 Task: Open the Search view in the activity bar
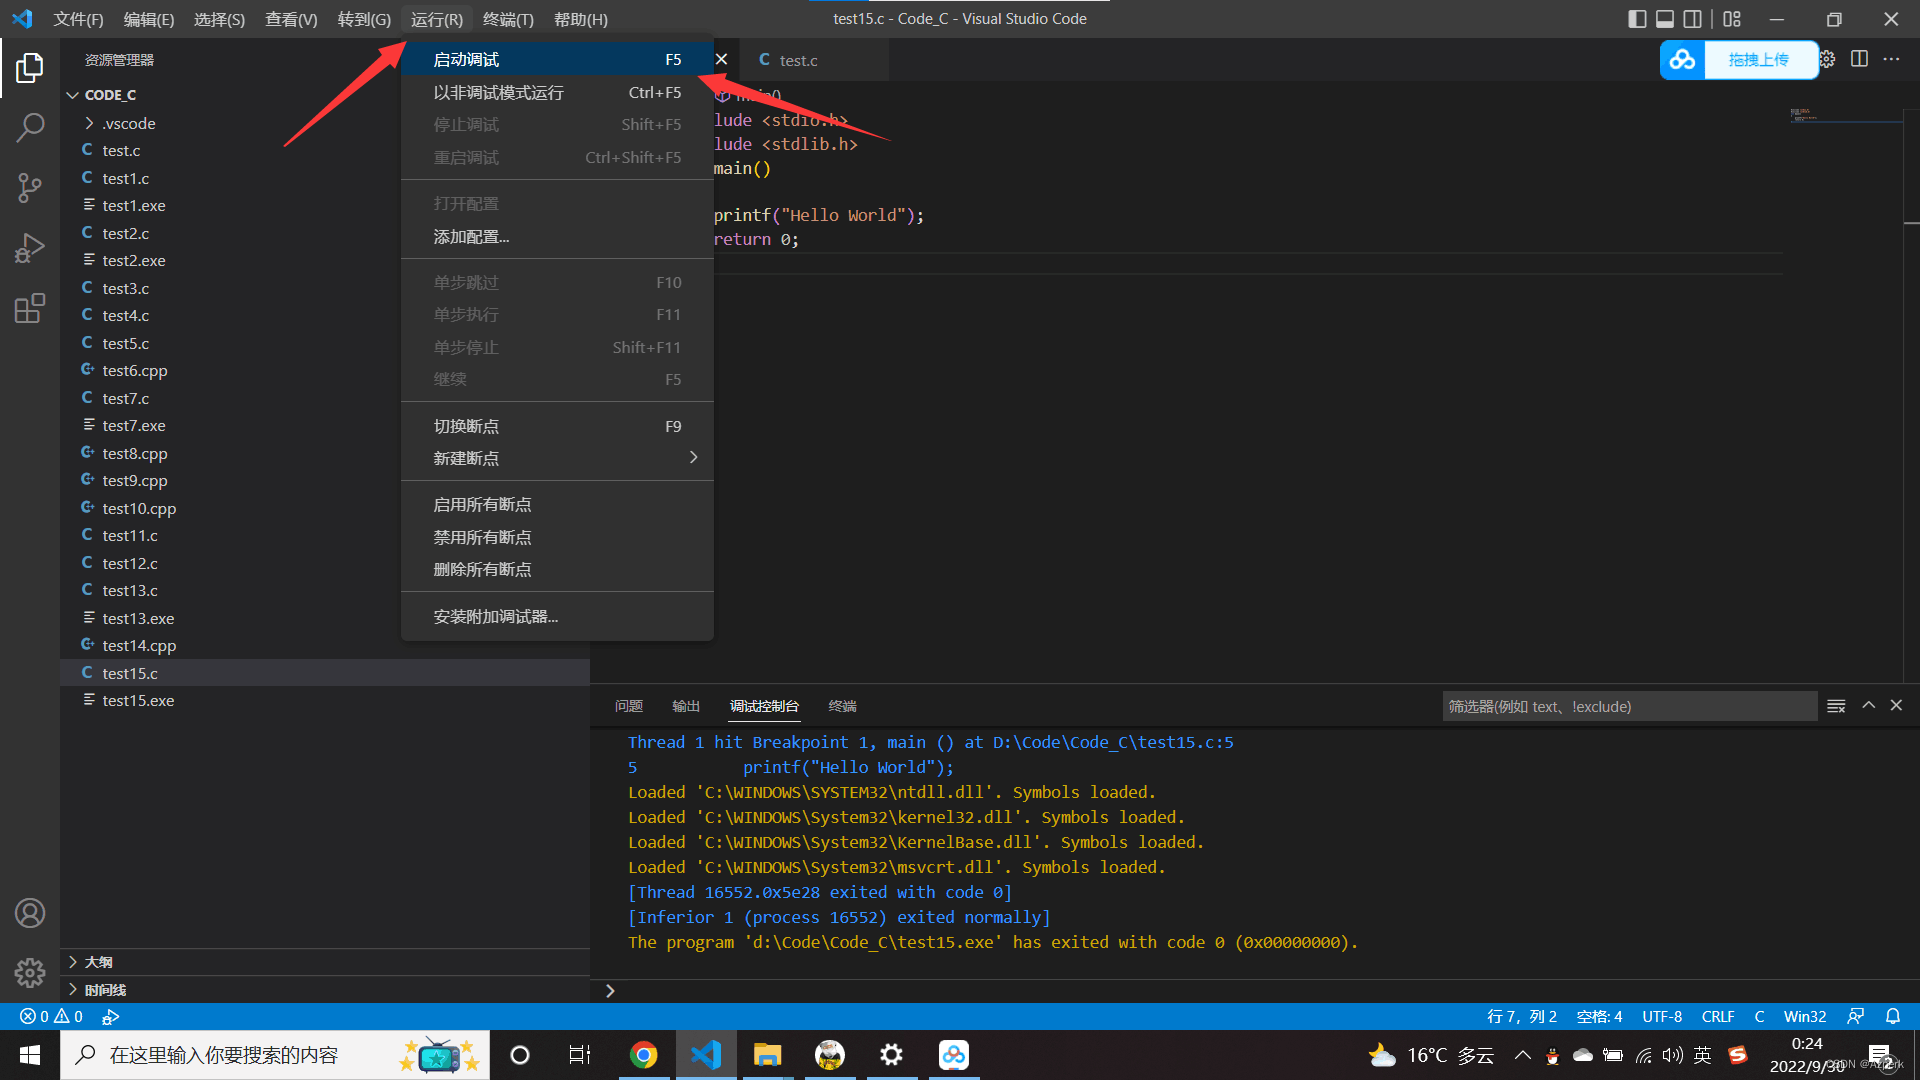click(29, 127)
